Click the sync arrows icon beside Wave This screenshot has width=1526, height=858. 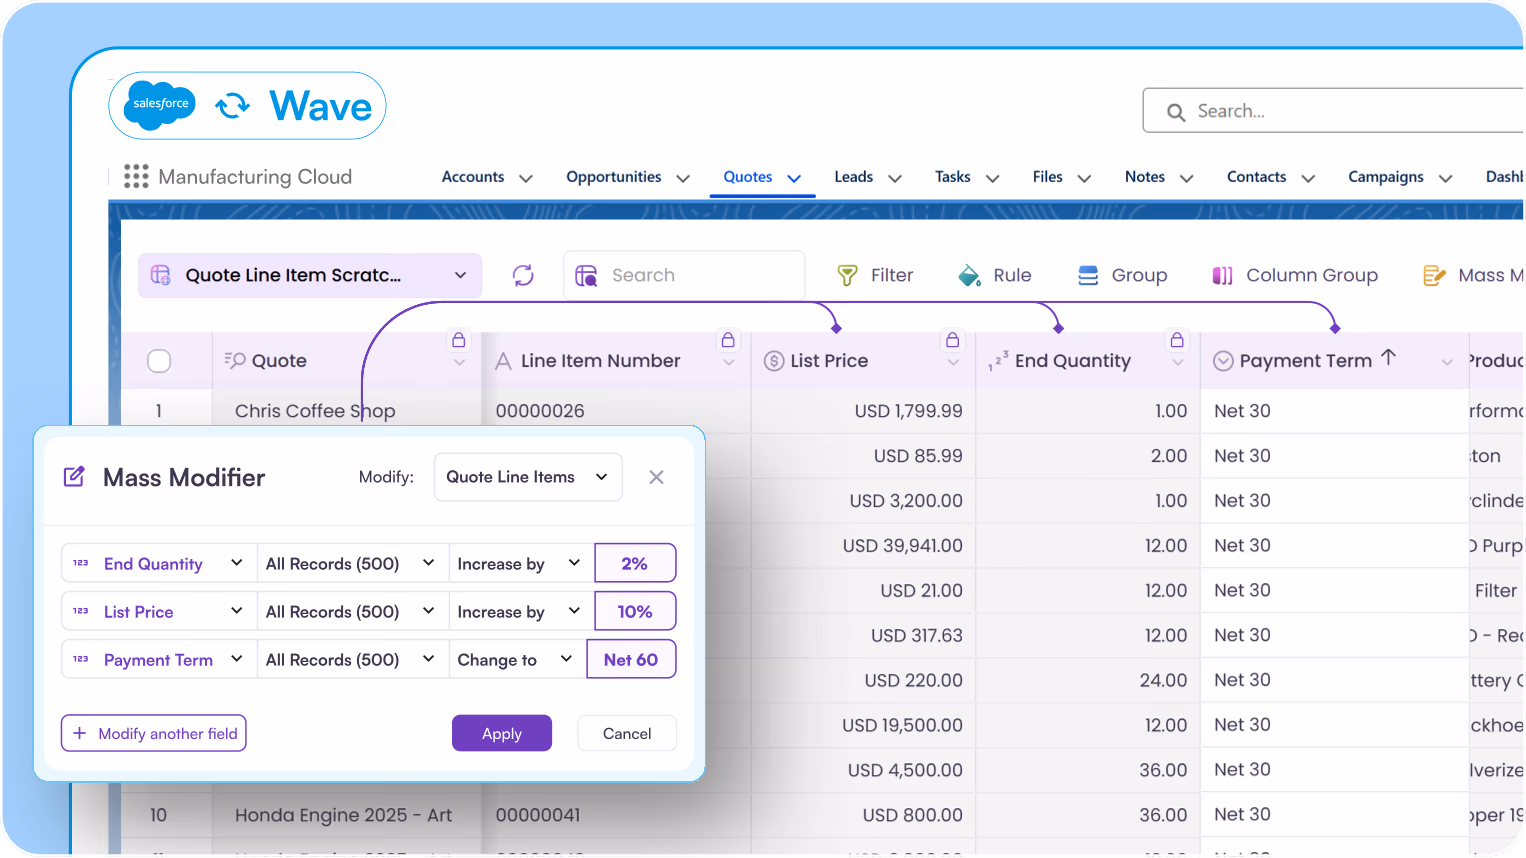click(x=233, y=105)
